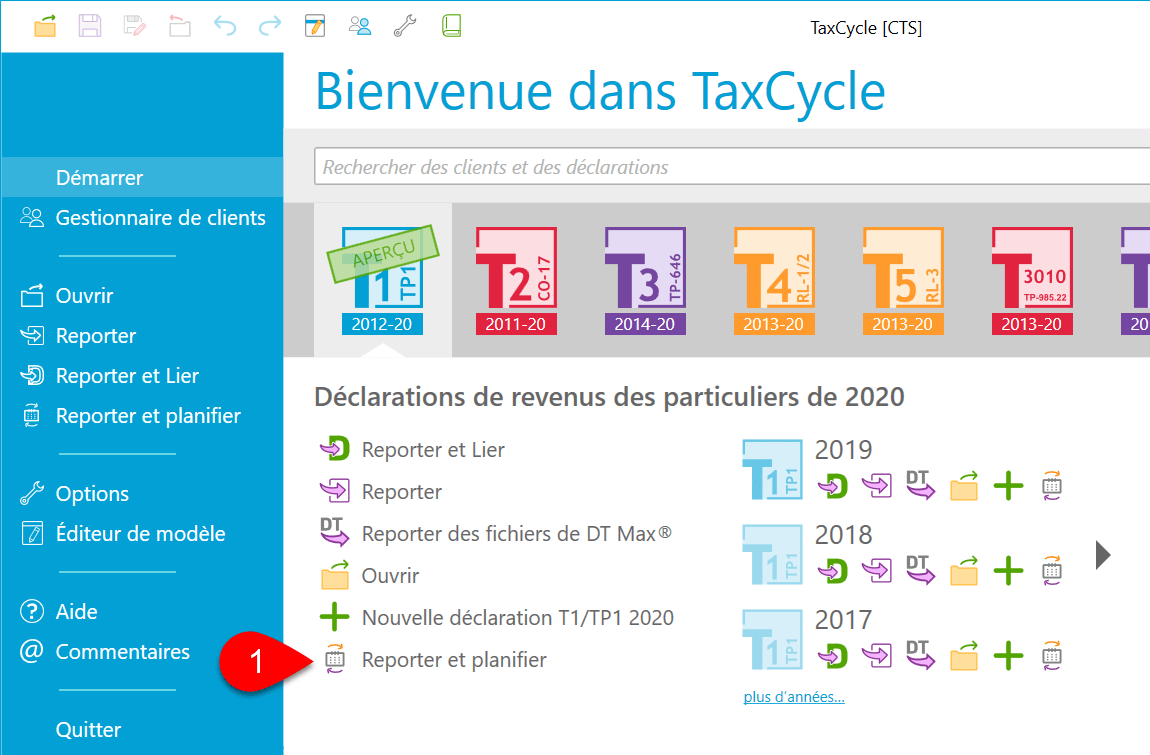Click the redo arrow in toolbar
The width and height of the screenshot is (1150, 755).
pyautogui.click(x=270, y=27)
